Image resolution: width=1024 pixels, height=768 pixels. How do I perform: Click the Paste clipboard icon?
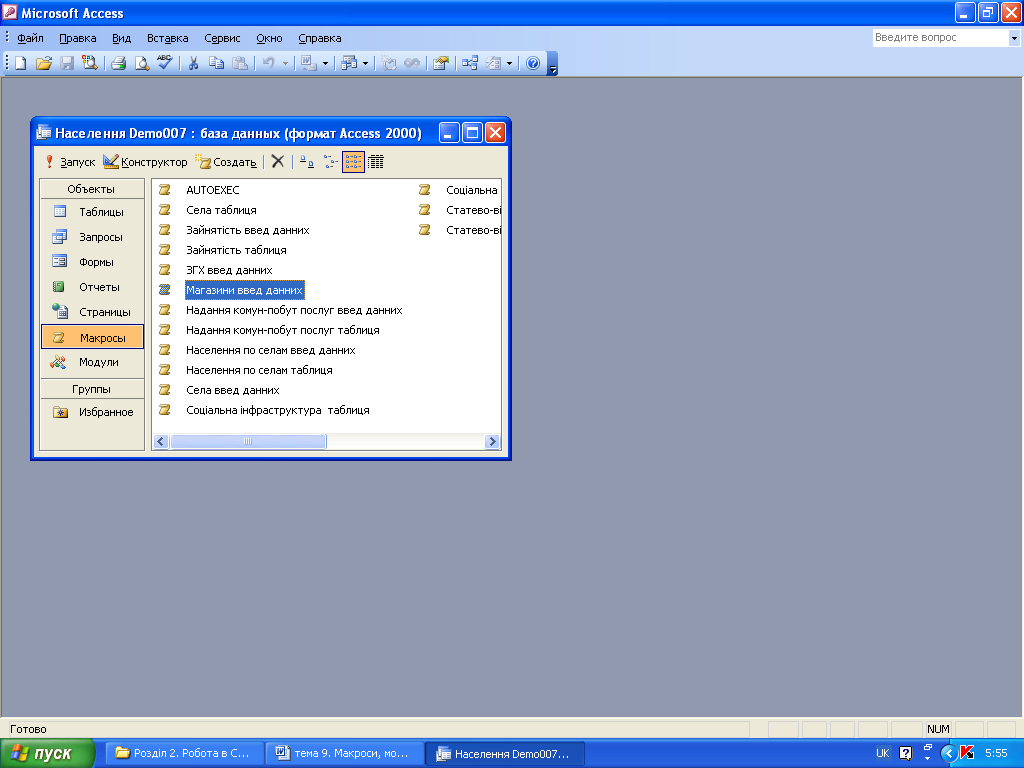[240, 63]
